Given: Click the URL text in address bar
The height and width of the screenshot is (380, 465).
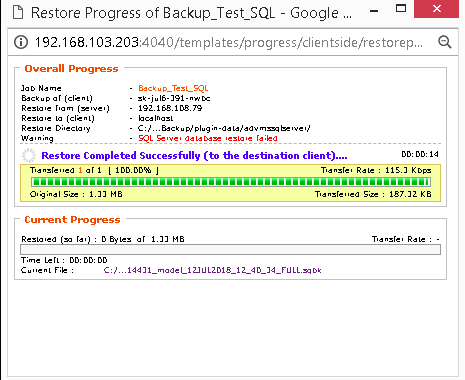Looking at the screenshot, I should point(229,43).
